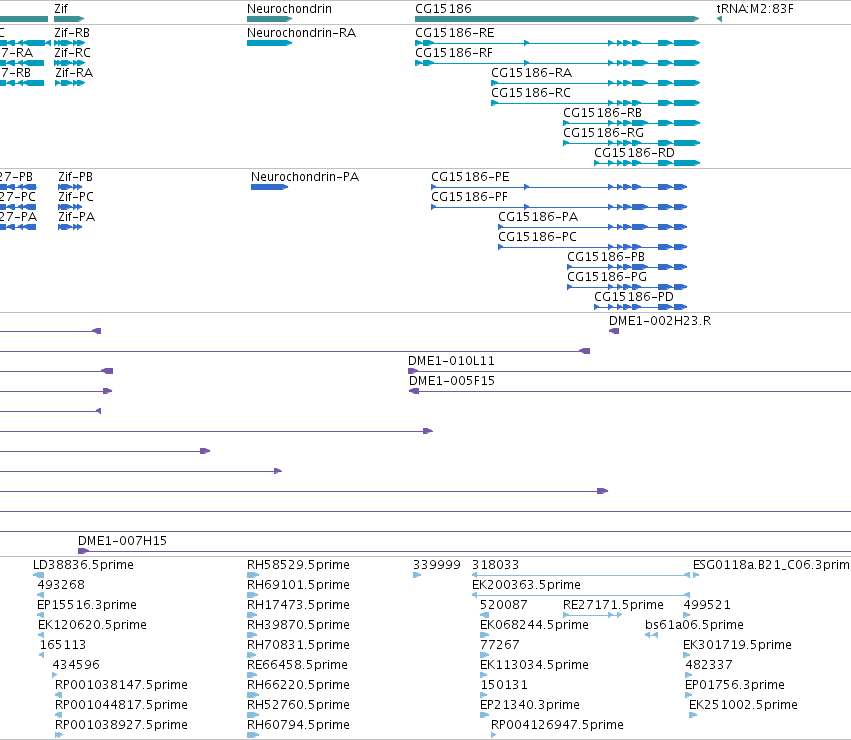This screenshot has width=851, height=740.
Task: Select protein CG15186-PE
Action: click(470, 176)
